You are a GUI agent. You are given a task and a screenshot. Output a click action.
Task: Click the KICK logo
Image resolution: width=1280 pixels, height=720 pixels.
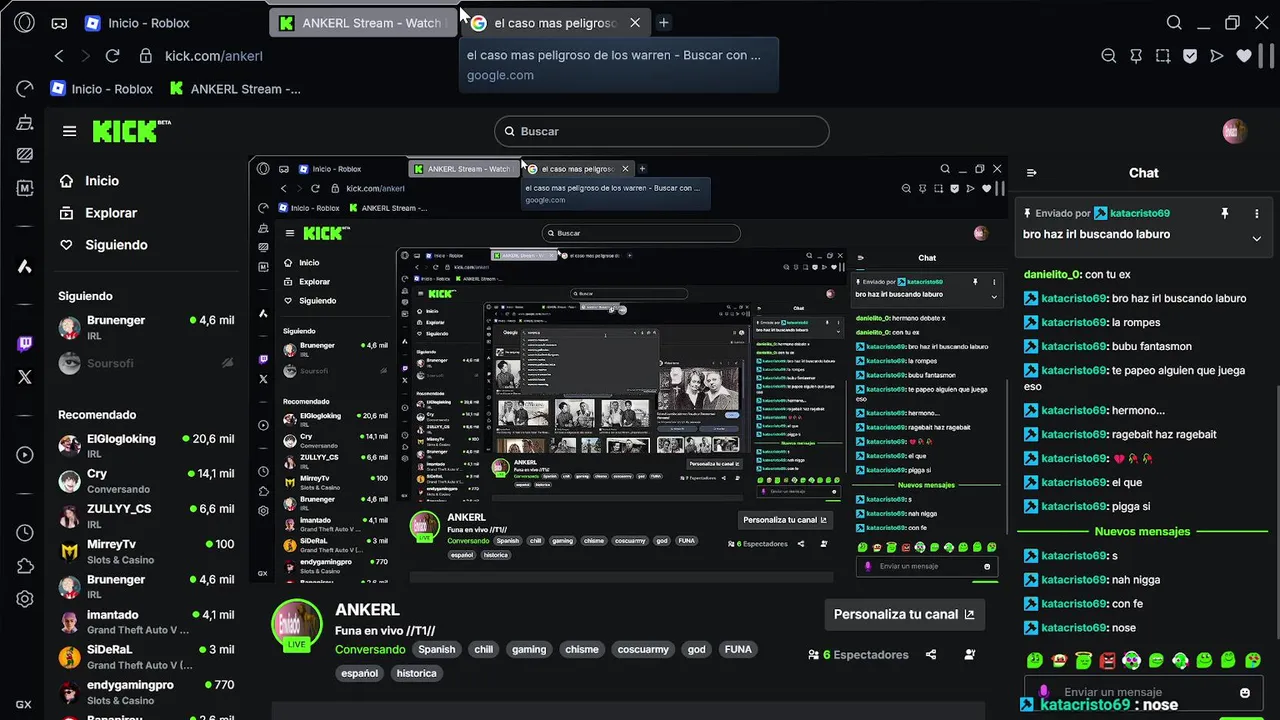(131, 131)
